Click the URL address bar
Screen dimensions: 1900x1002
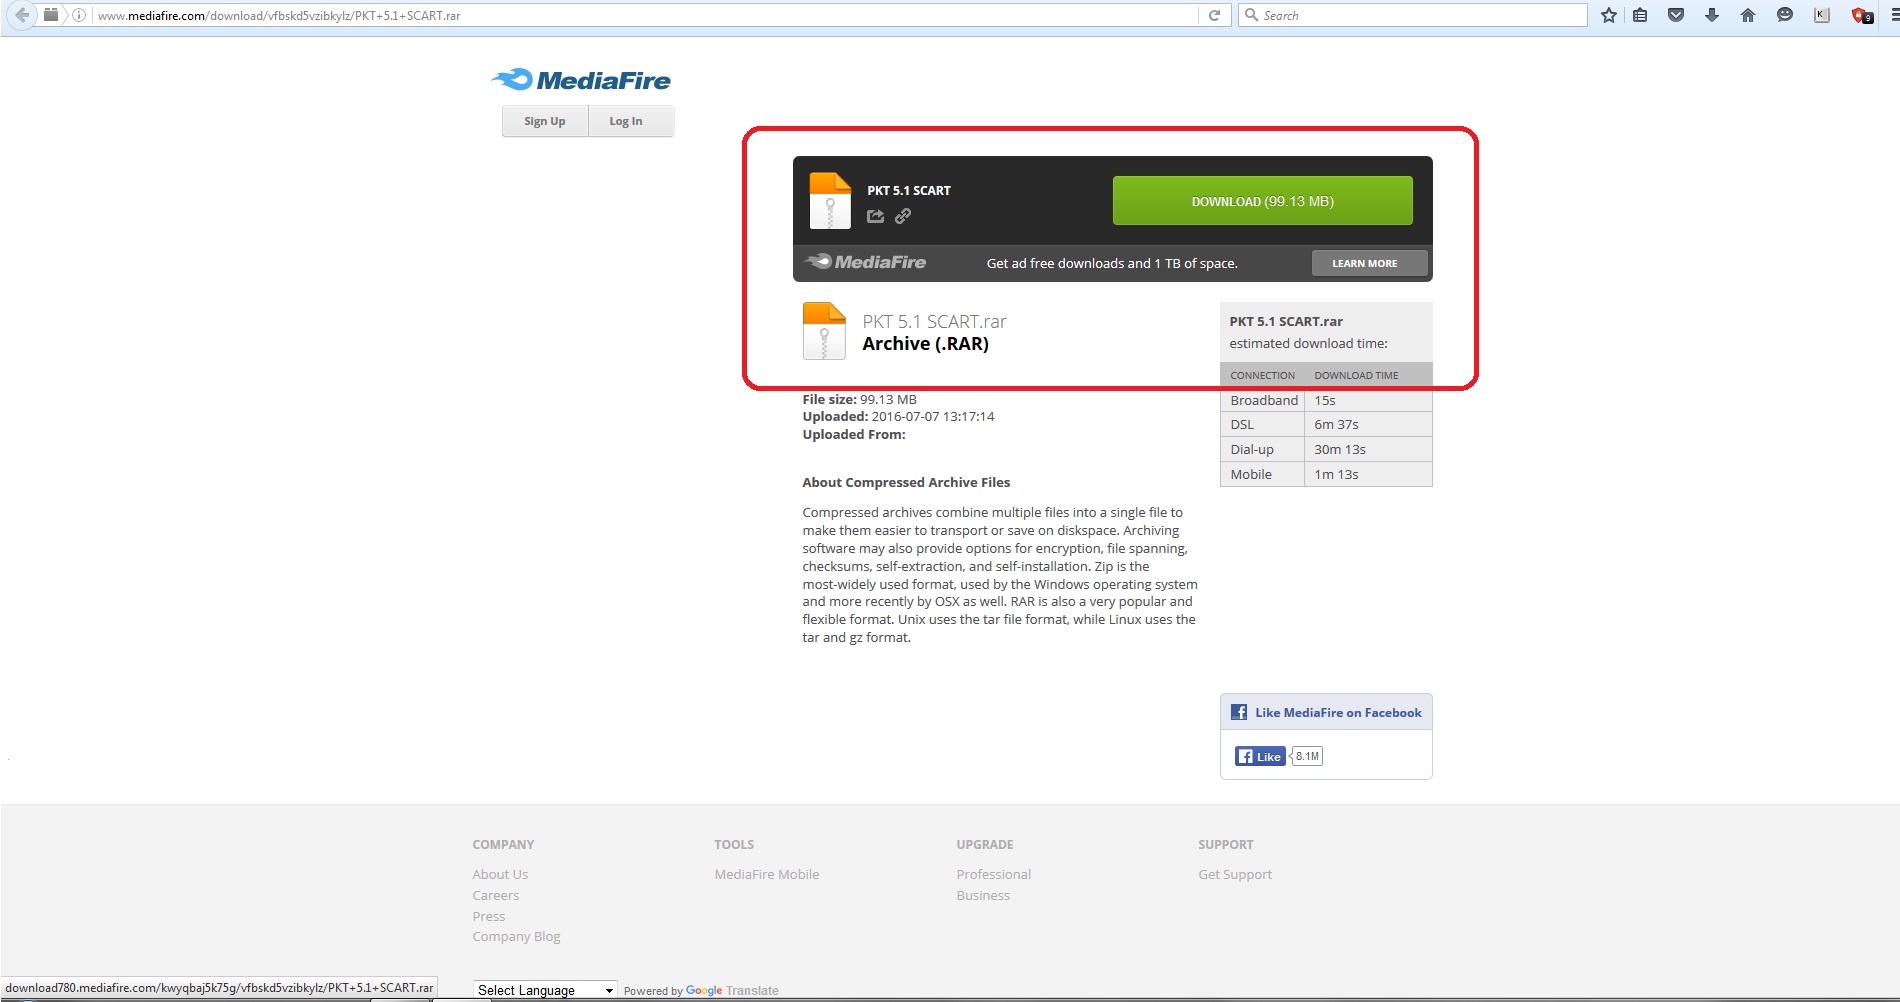(x=640, y=15)
